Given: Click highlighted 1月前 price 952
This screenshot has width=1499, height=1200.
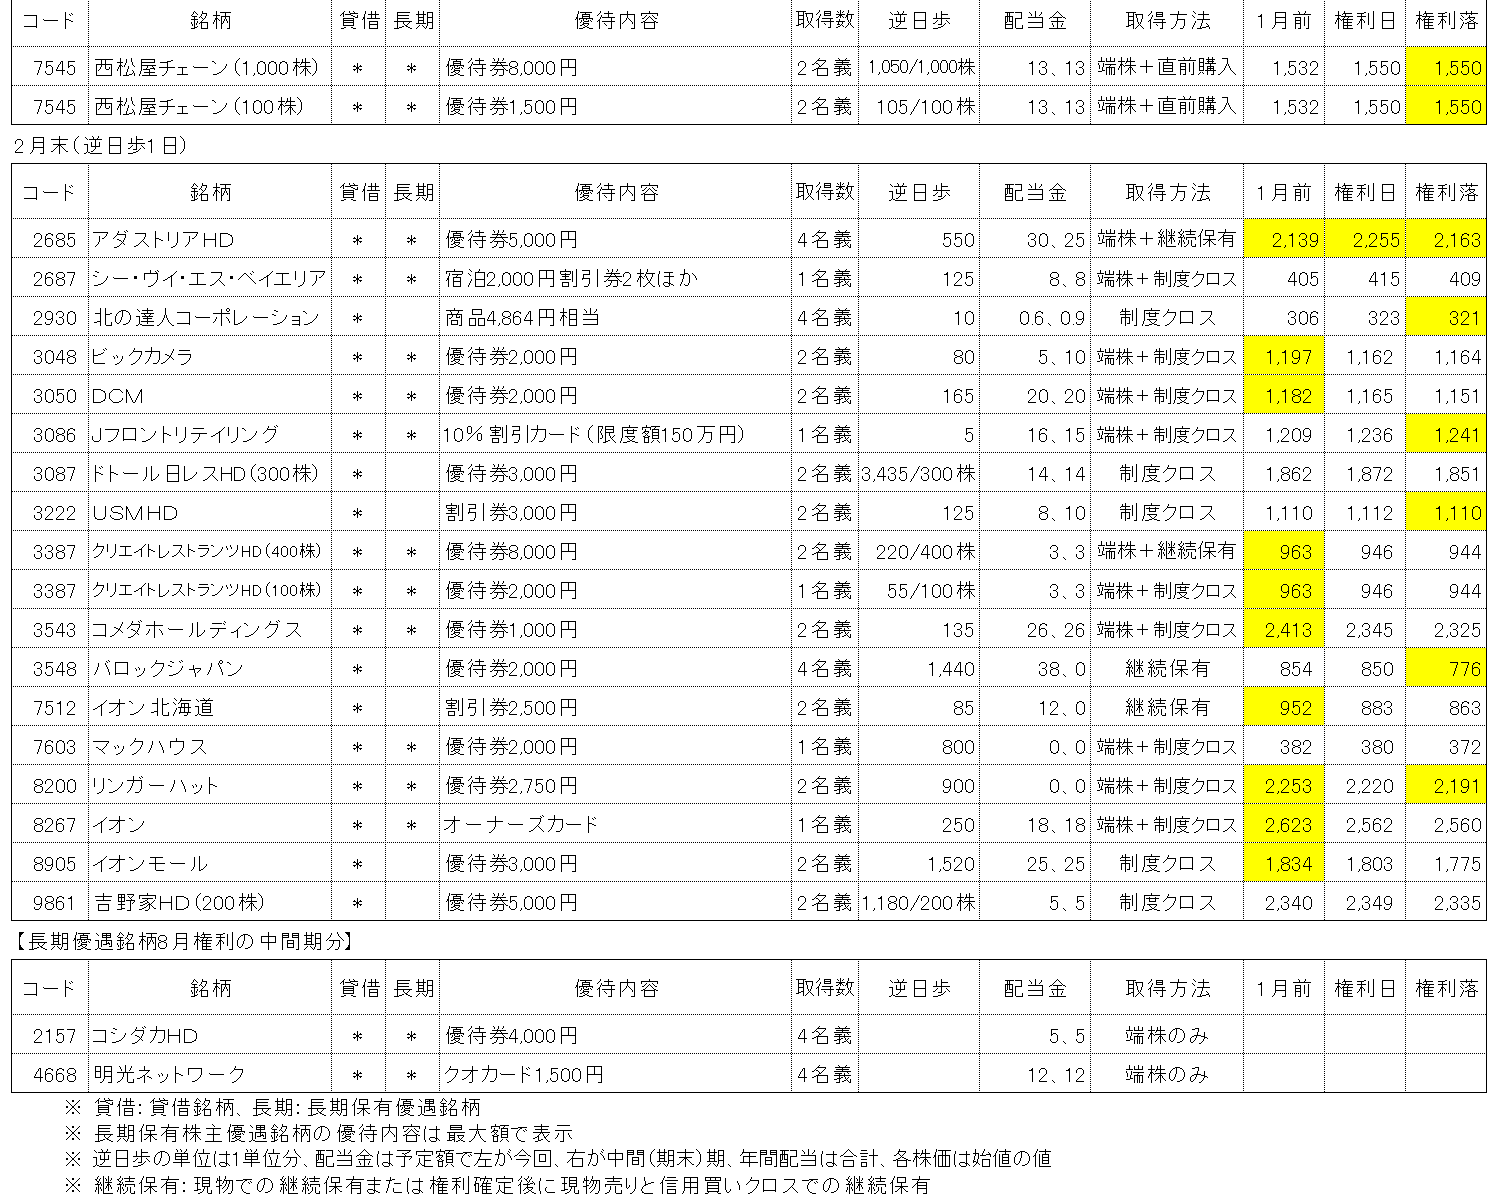Looking at the screenshot, I should (x=1284, y=708).
